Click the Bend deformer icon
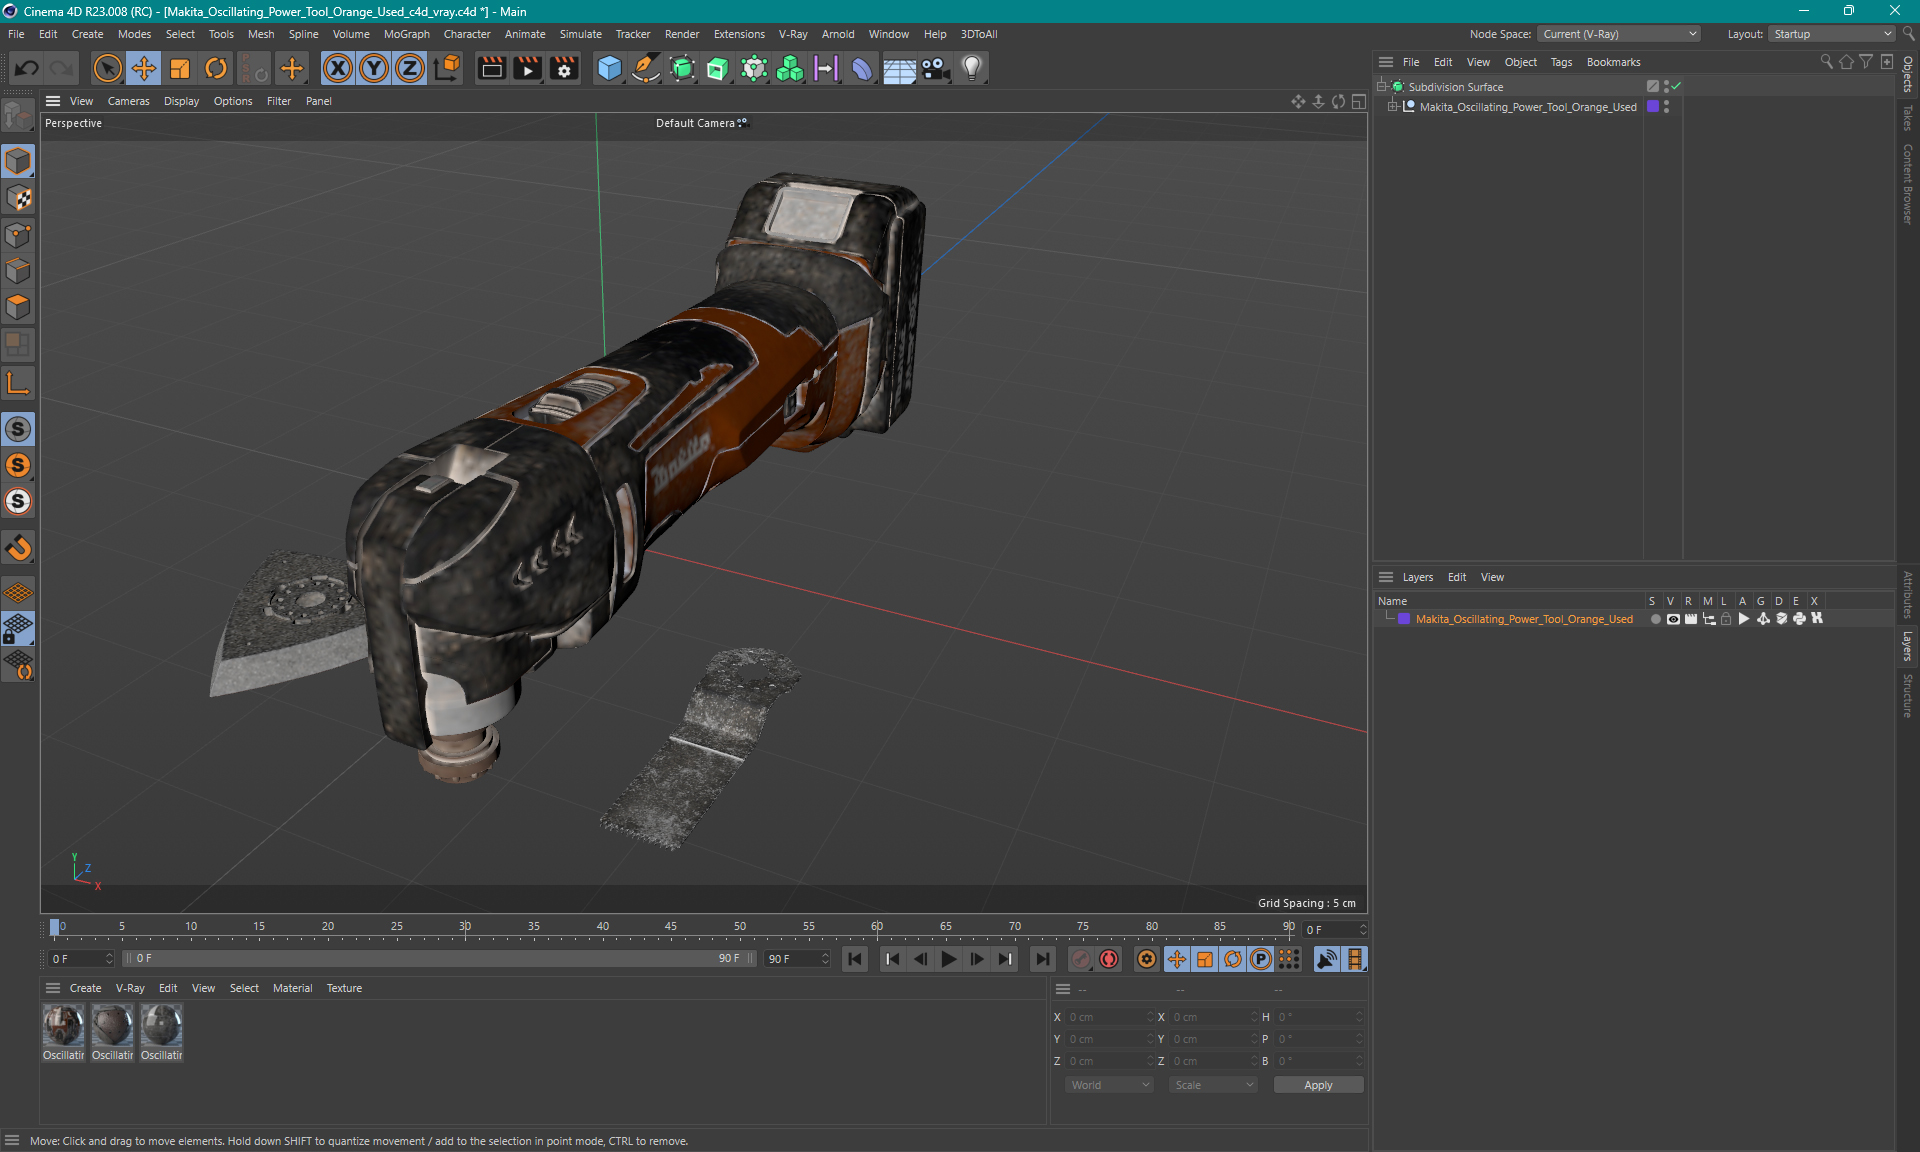 [x=862, y=68]
